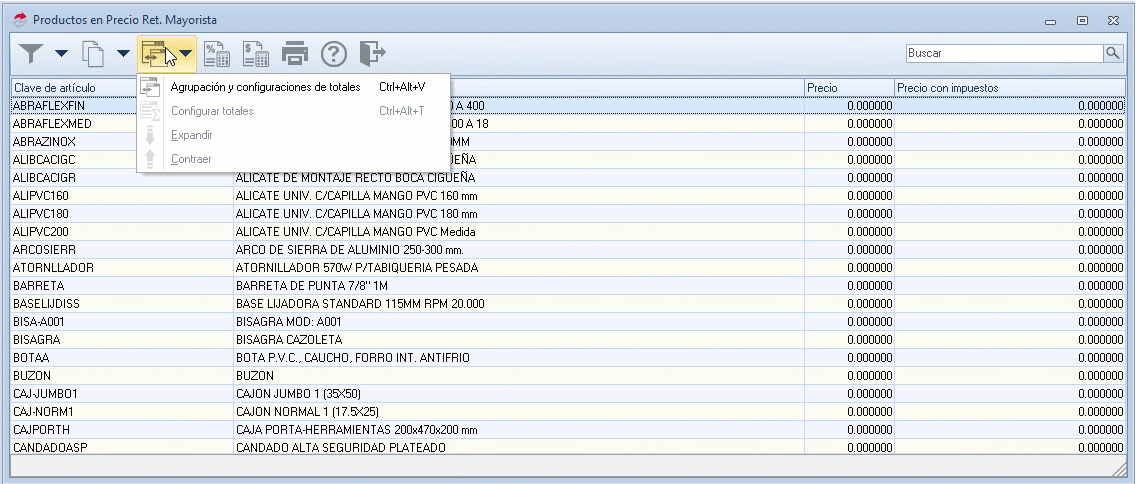Click the percent calculator icon

(x=217, y=52)
